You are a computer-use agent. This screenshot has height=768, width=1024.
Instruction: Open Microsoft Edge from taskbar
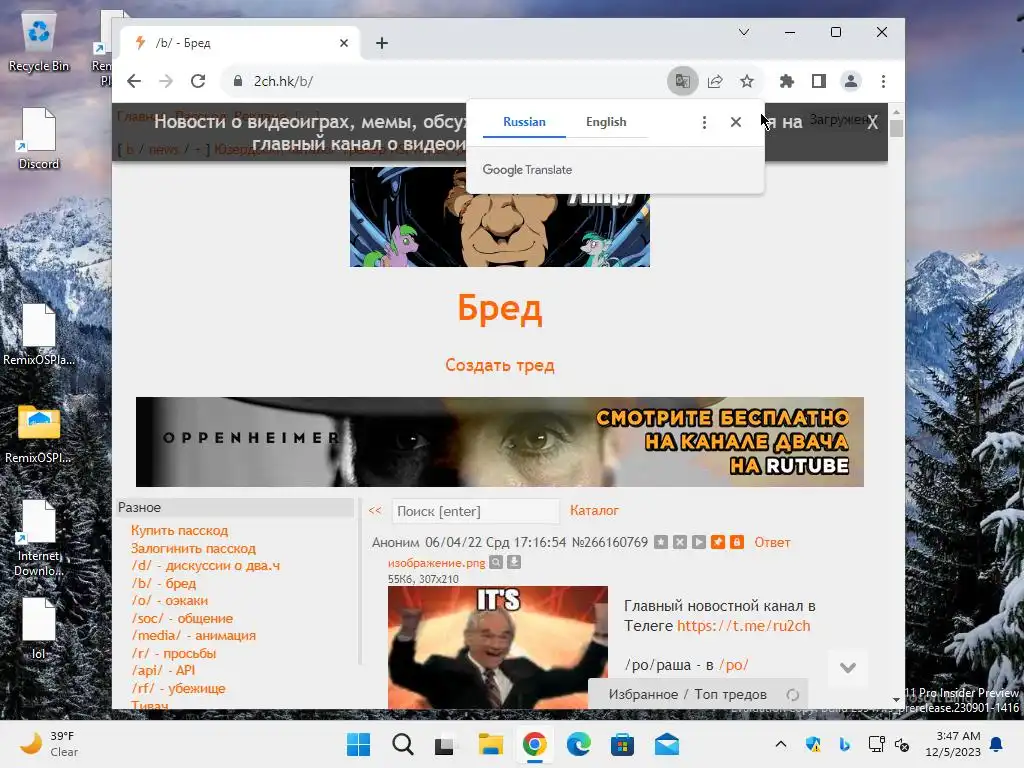pos(579,744)
